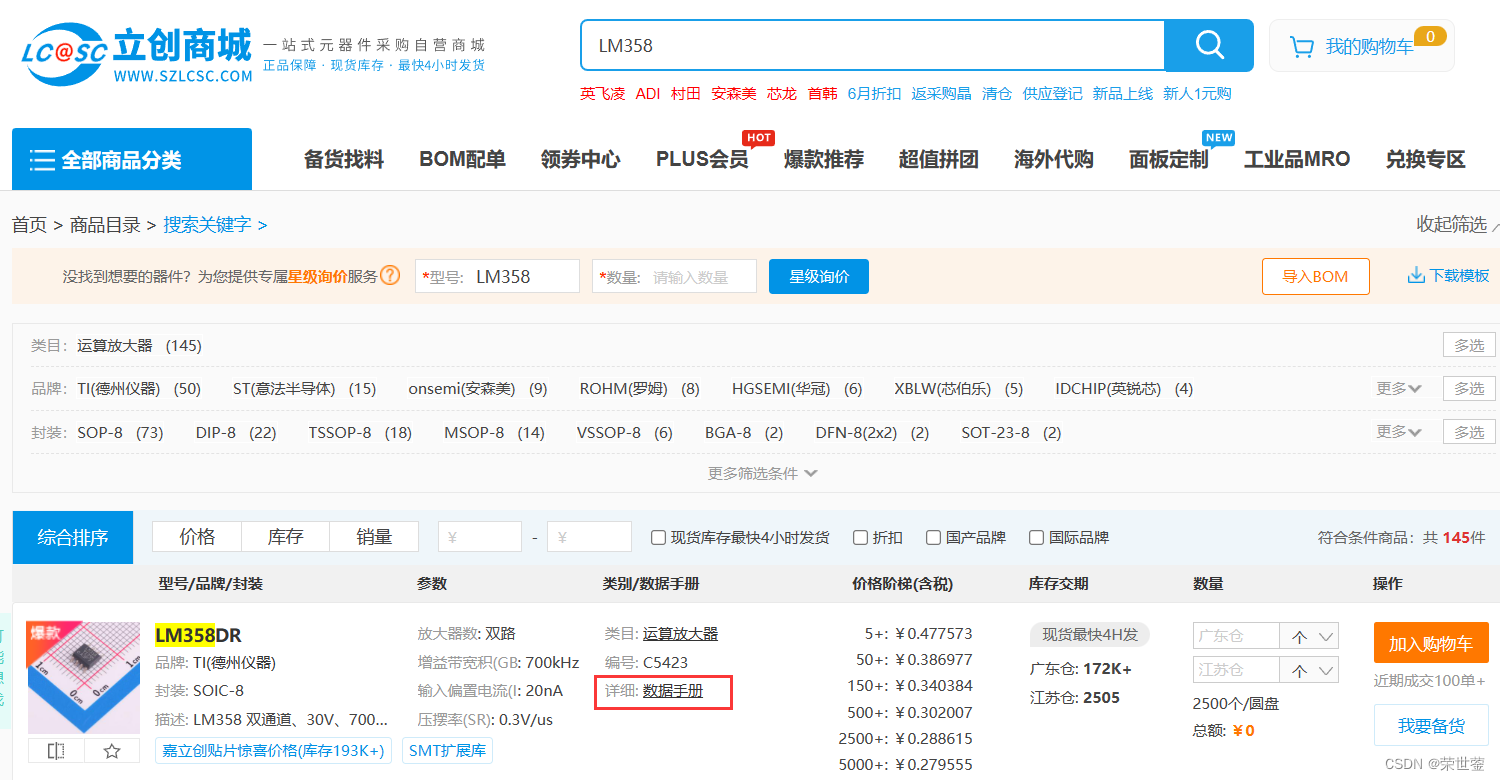Click the 首页 breadcrumb
Screen dimensions: 1500x780
pos(29,225)
